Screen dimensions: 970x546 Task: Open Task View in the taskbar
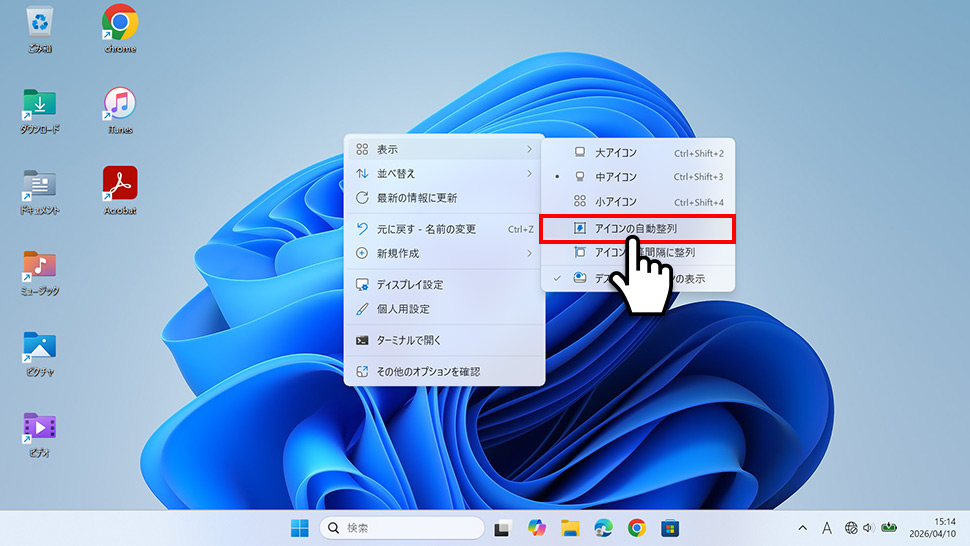[x=502, y=528]
